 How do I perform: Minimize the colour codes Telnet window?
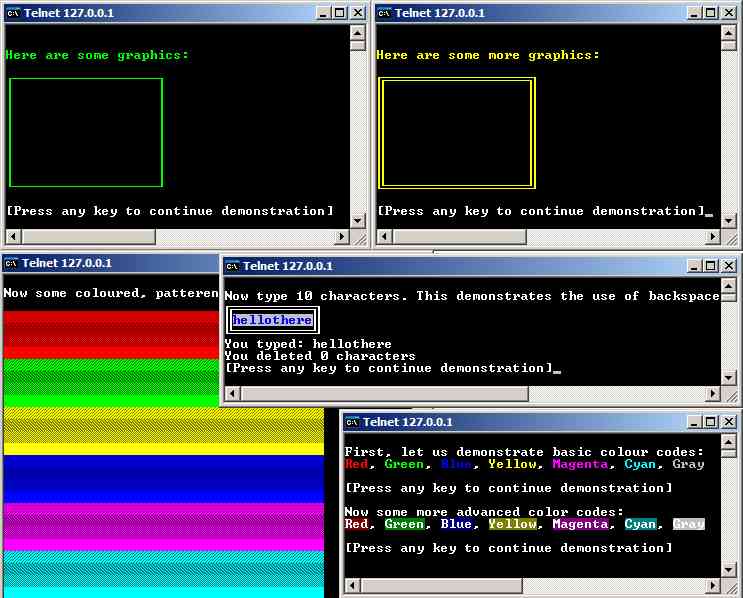coord(694,422)
